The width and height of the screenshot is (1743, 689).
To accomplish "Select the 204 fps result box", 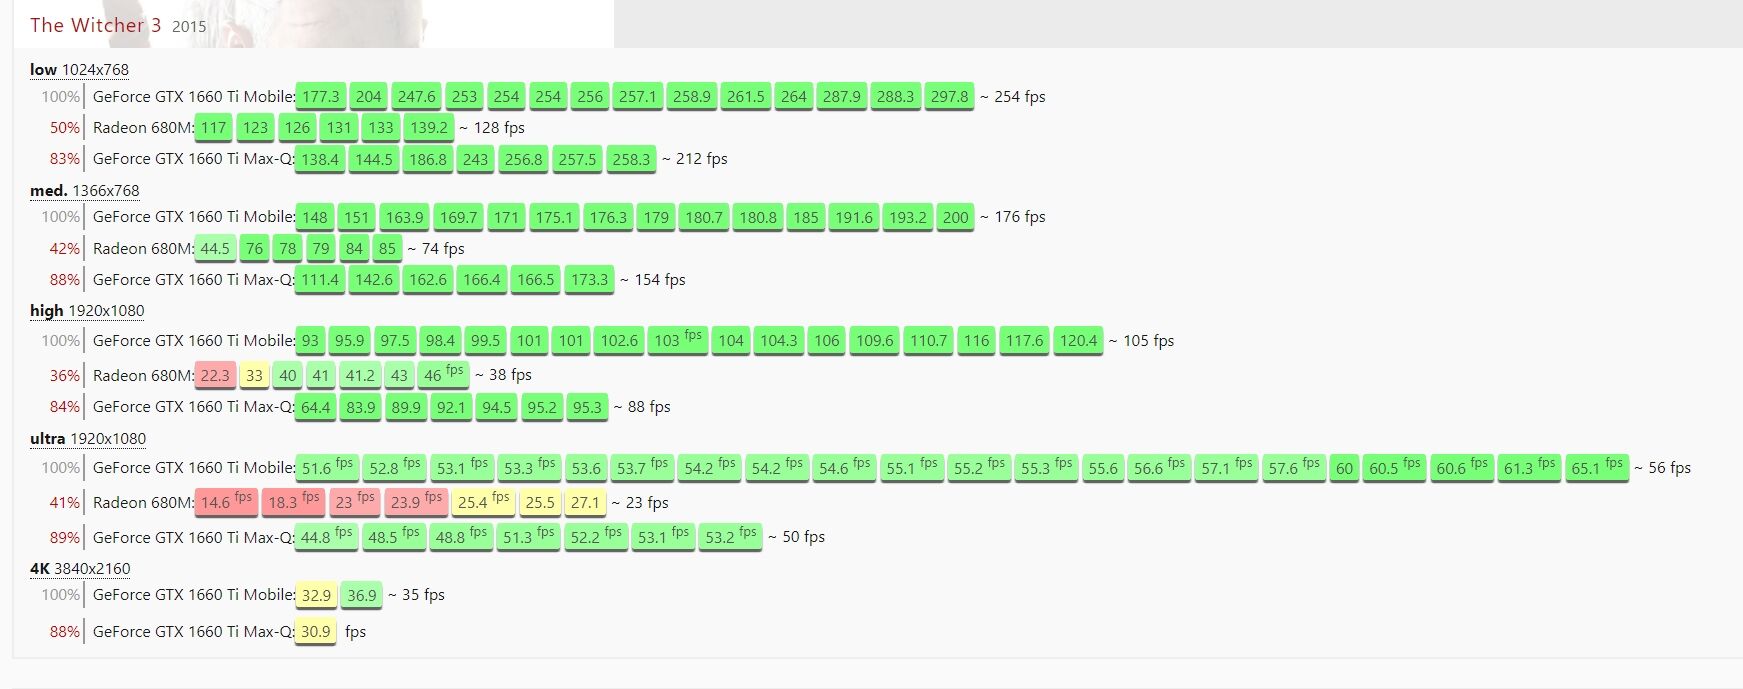I will (x=369, y=96).
